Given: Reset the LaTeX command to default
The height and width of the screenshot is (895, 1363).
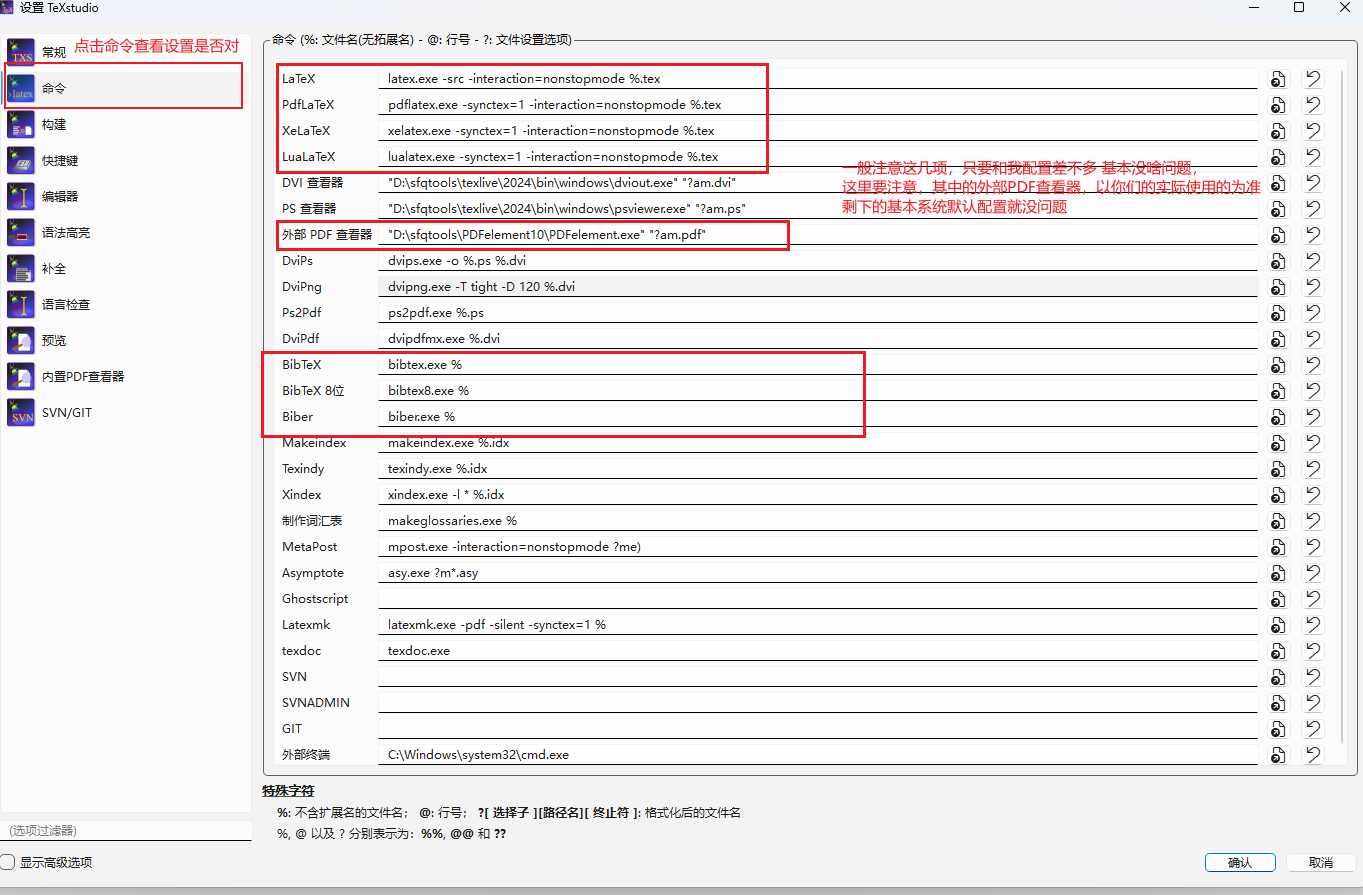Looking at the screenshot, I should 1313,78.
